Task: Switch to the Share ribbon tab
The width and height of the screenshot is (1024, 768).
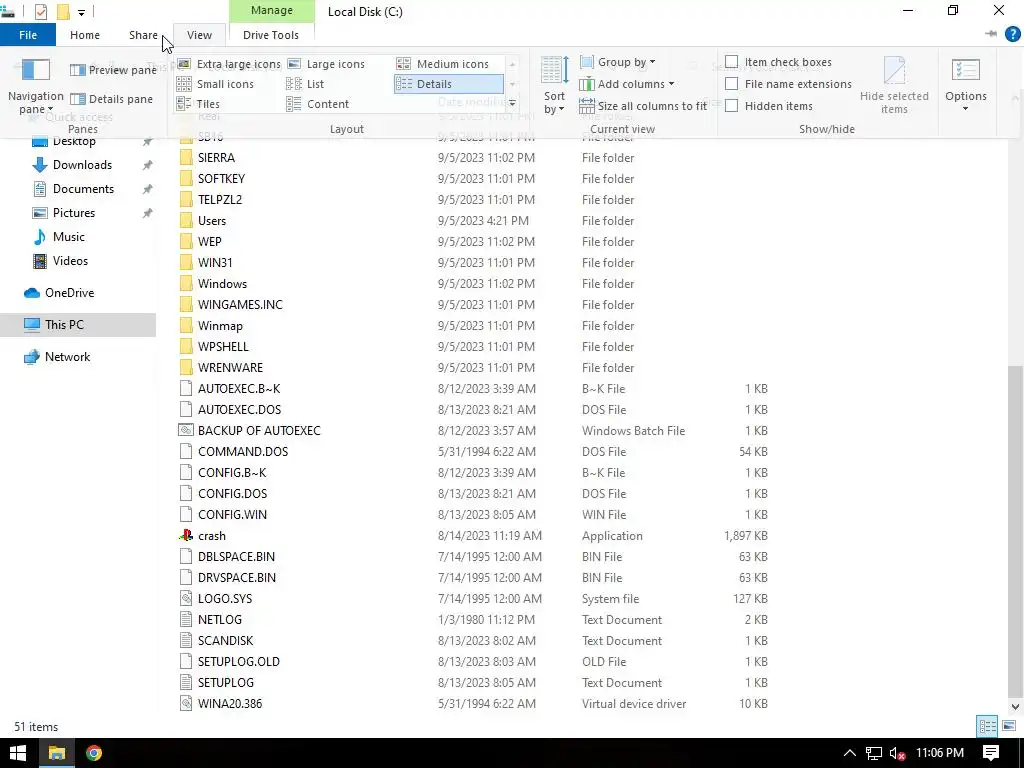Action: [143, 35]
